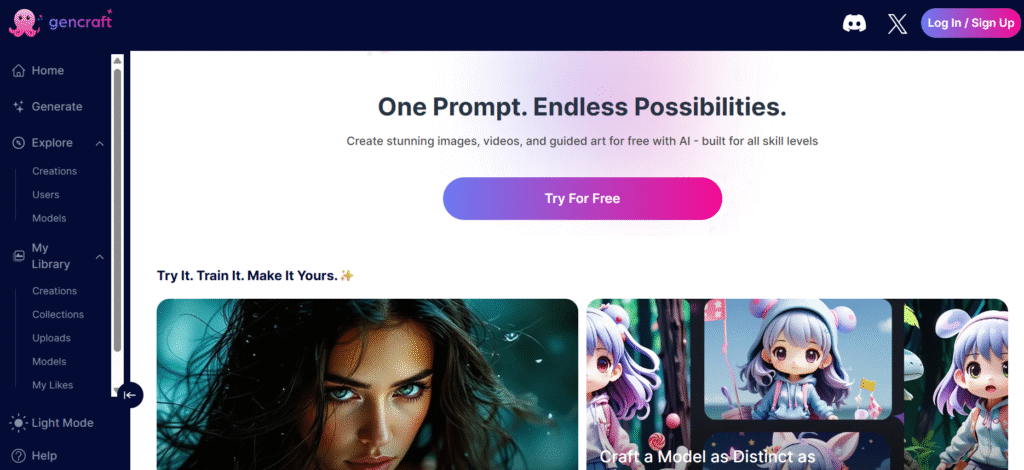
Task: Click the Home house icon
Action: point(18,70)
